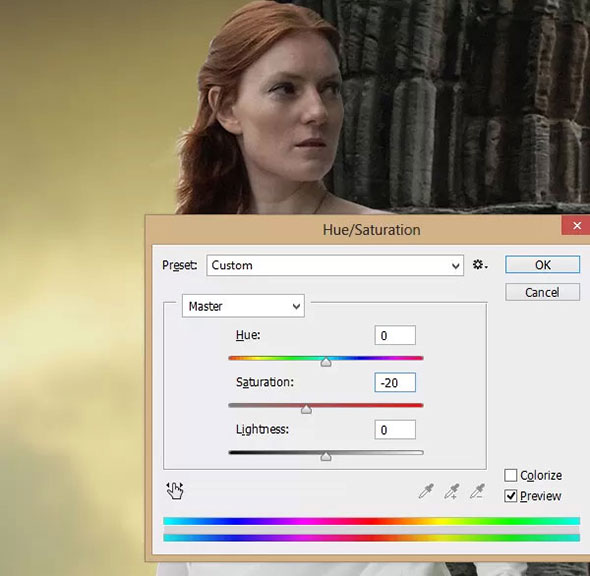Select the on-image adjustment hand tool
The height and width of the screenshot is (576, 590).
coord(175,491)
